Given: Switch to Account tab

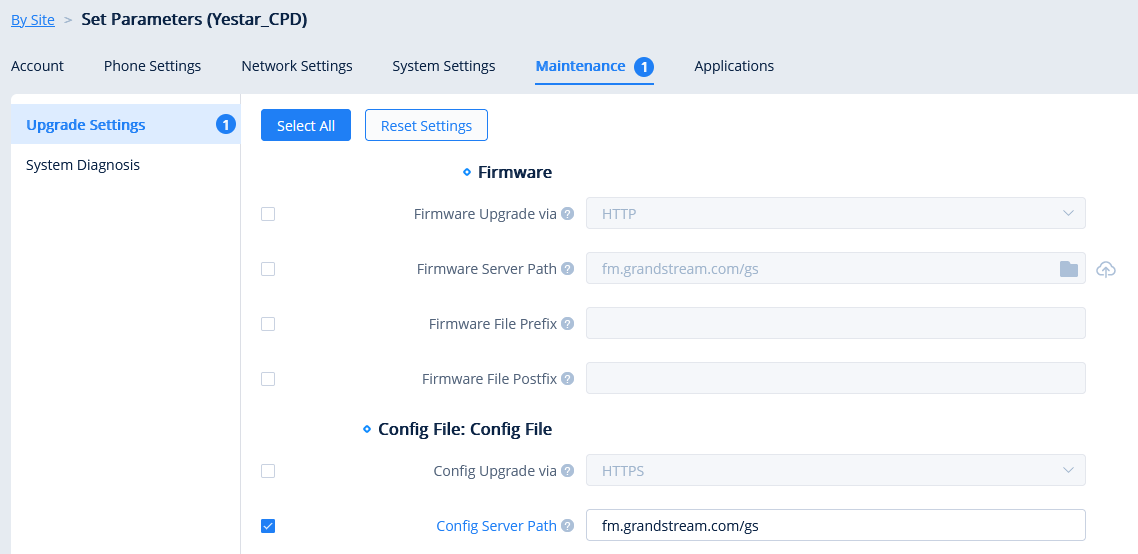Looking at the screenshot, I should tap(37, 66).
